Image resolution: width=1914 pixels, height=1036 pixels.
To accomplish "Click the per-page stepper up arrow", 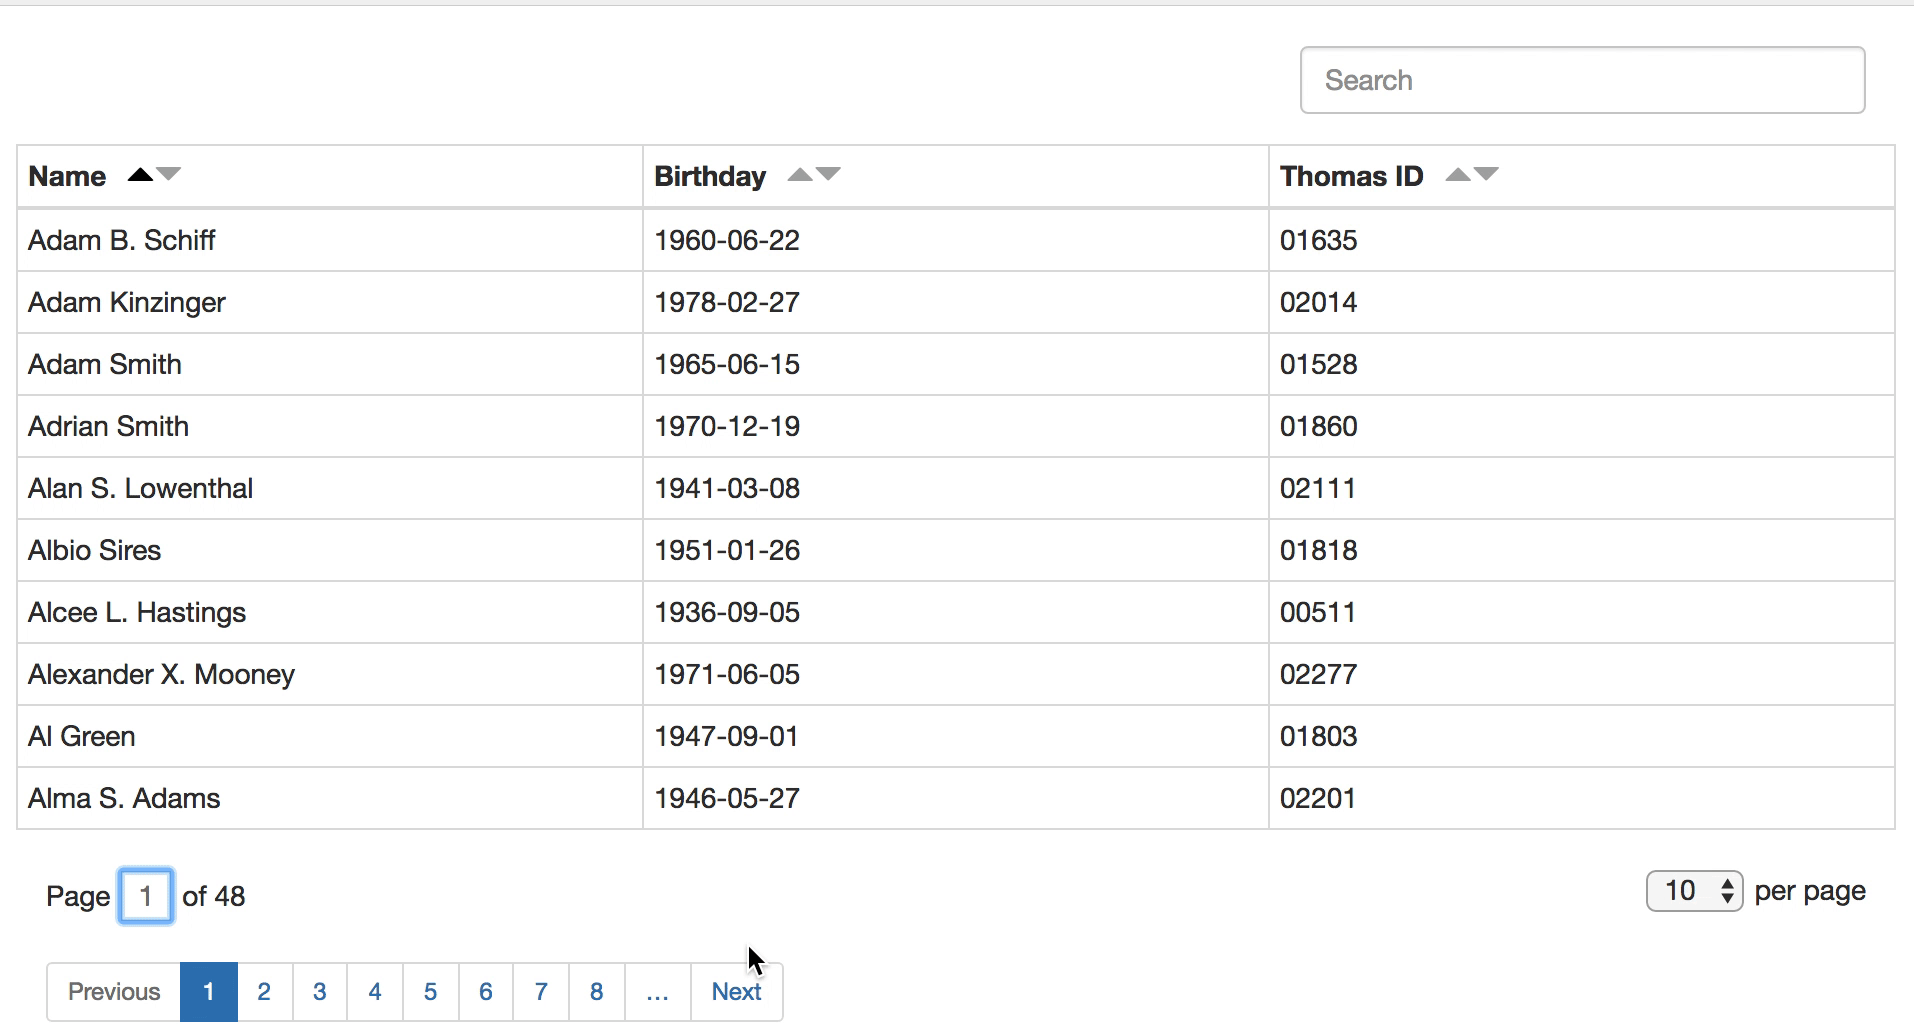I will click(1728, 883).
